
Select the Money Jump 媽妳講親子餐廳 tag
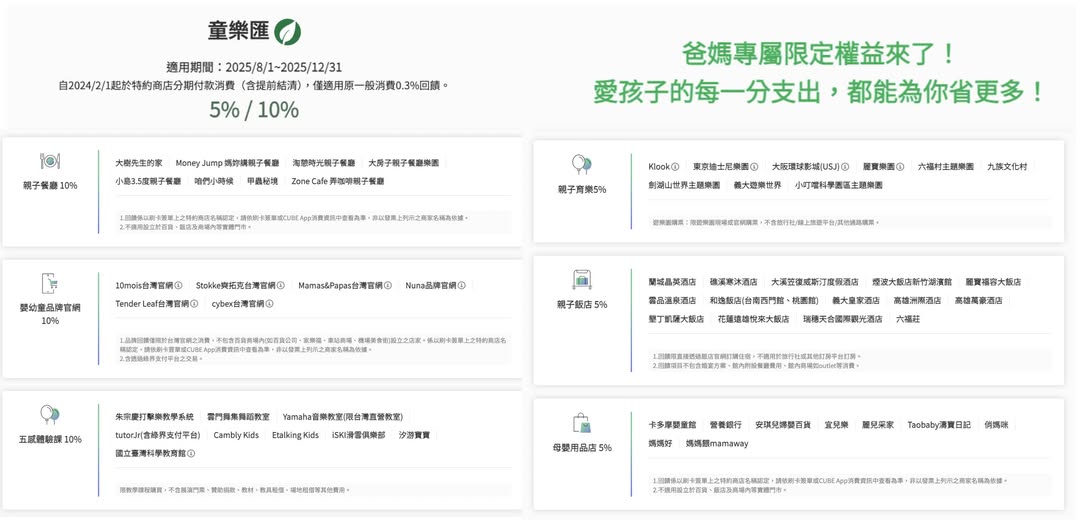tap(227, 163)
